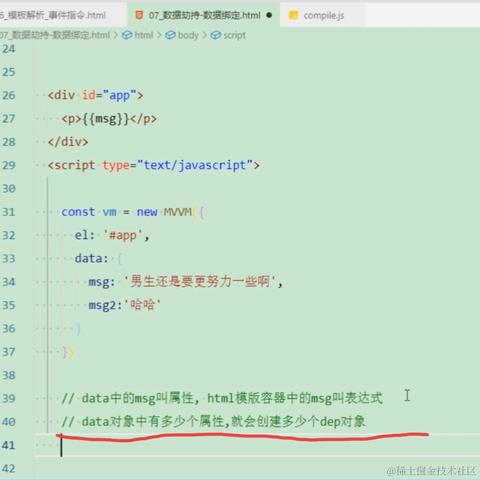Click the const keyword on line 31
Image resolution: width=480 pixels, height=480 pixels.
pyautogui.click(x=78, y=212)
